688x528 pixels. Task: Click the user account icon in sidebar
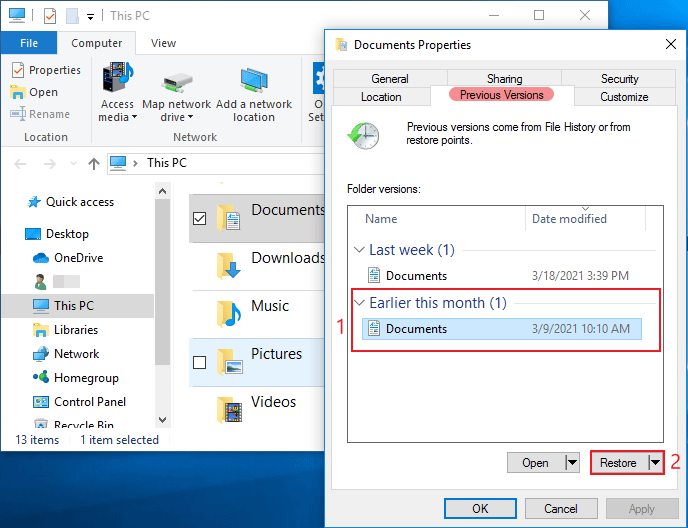[x=41, y=281]
